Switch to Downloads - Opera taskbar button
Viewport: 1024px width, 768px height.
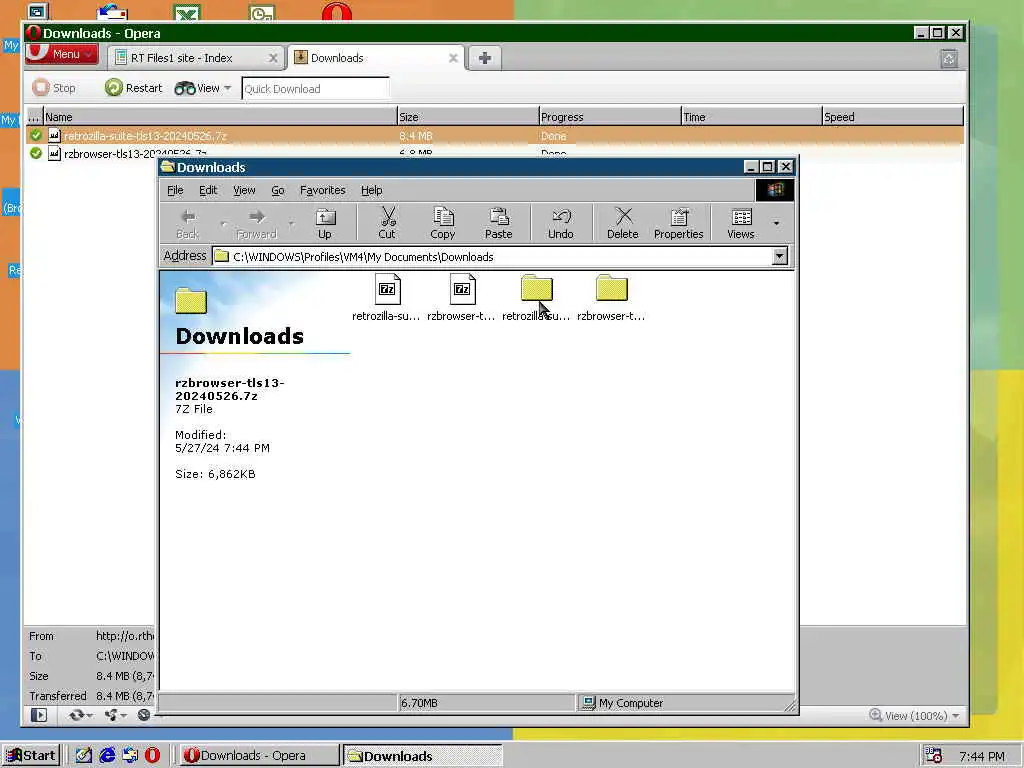[x=259, y=756]
